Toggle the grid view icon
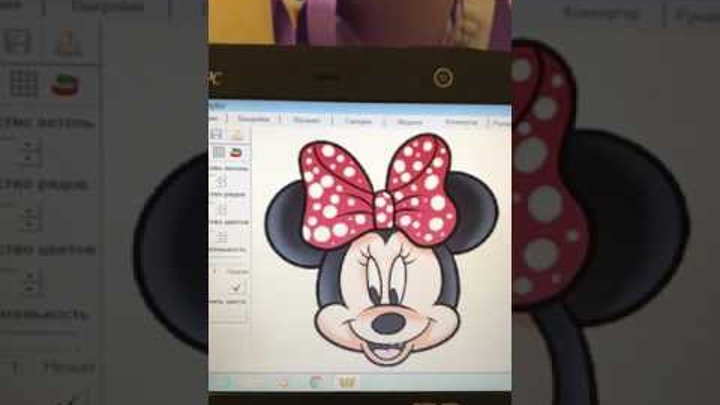 click(217, 153)
